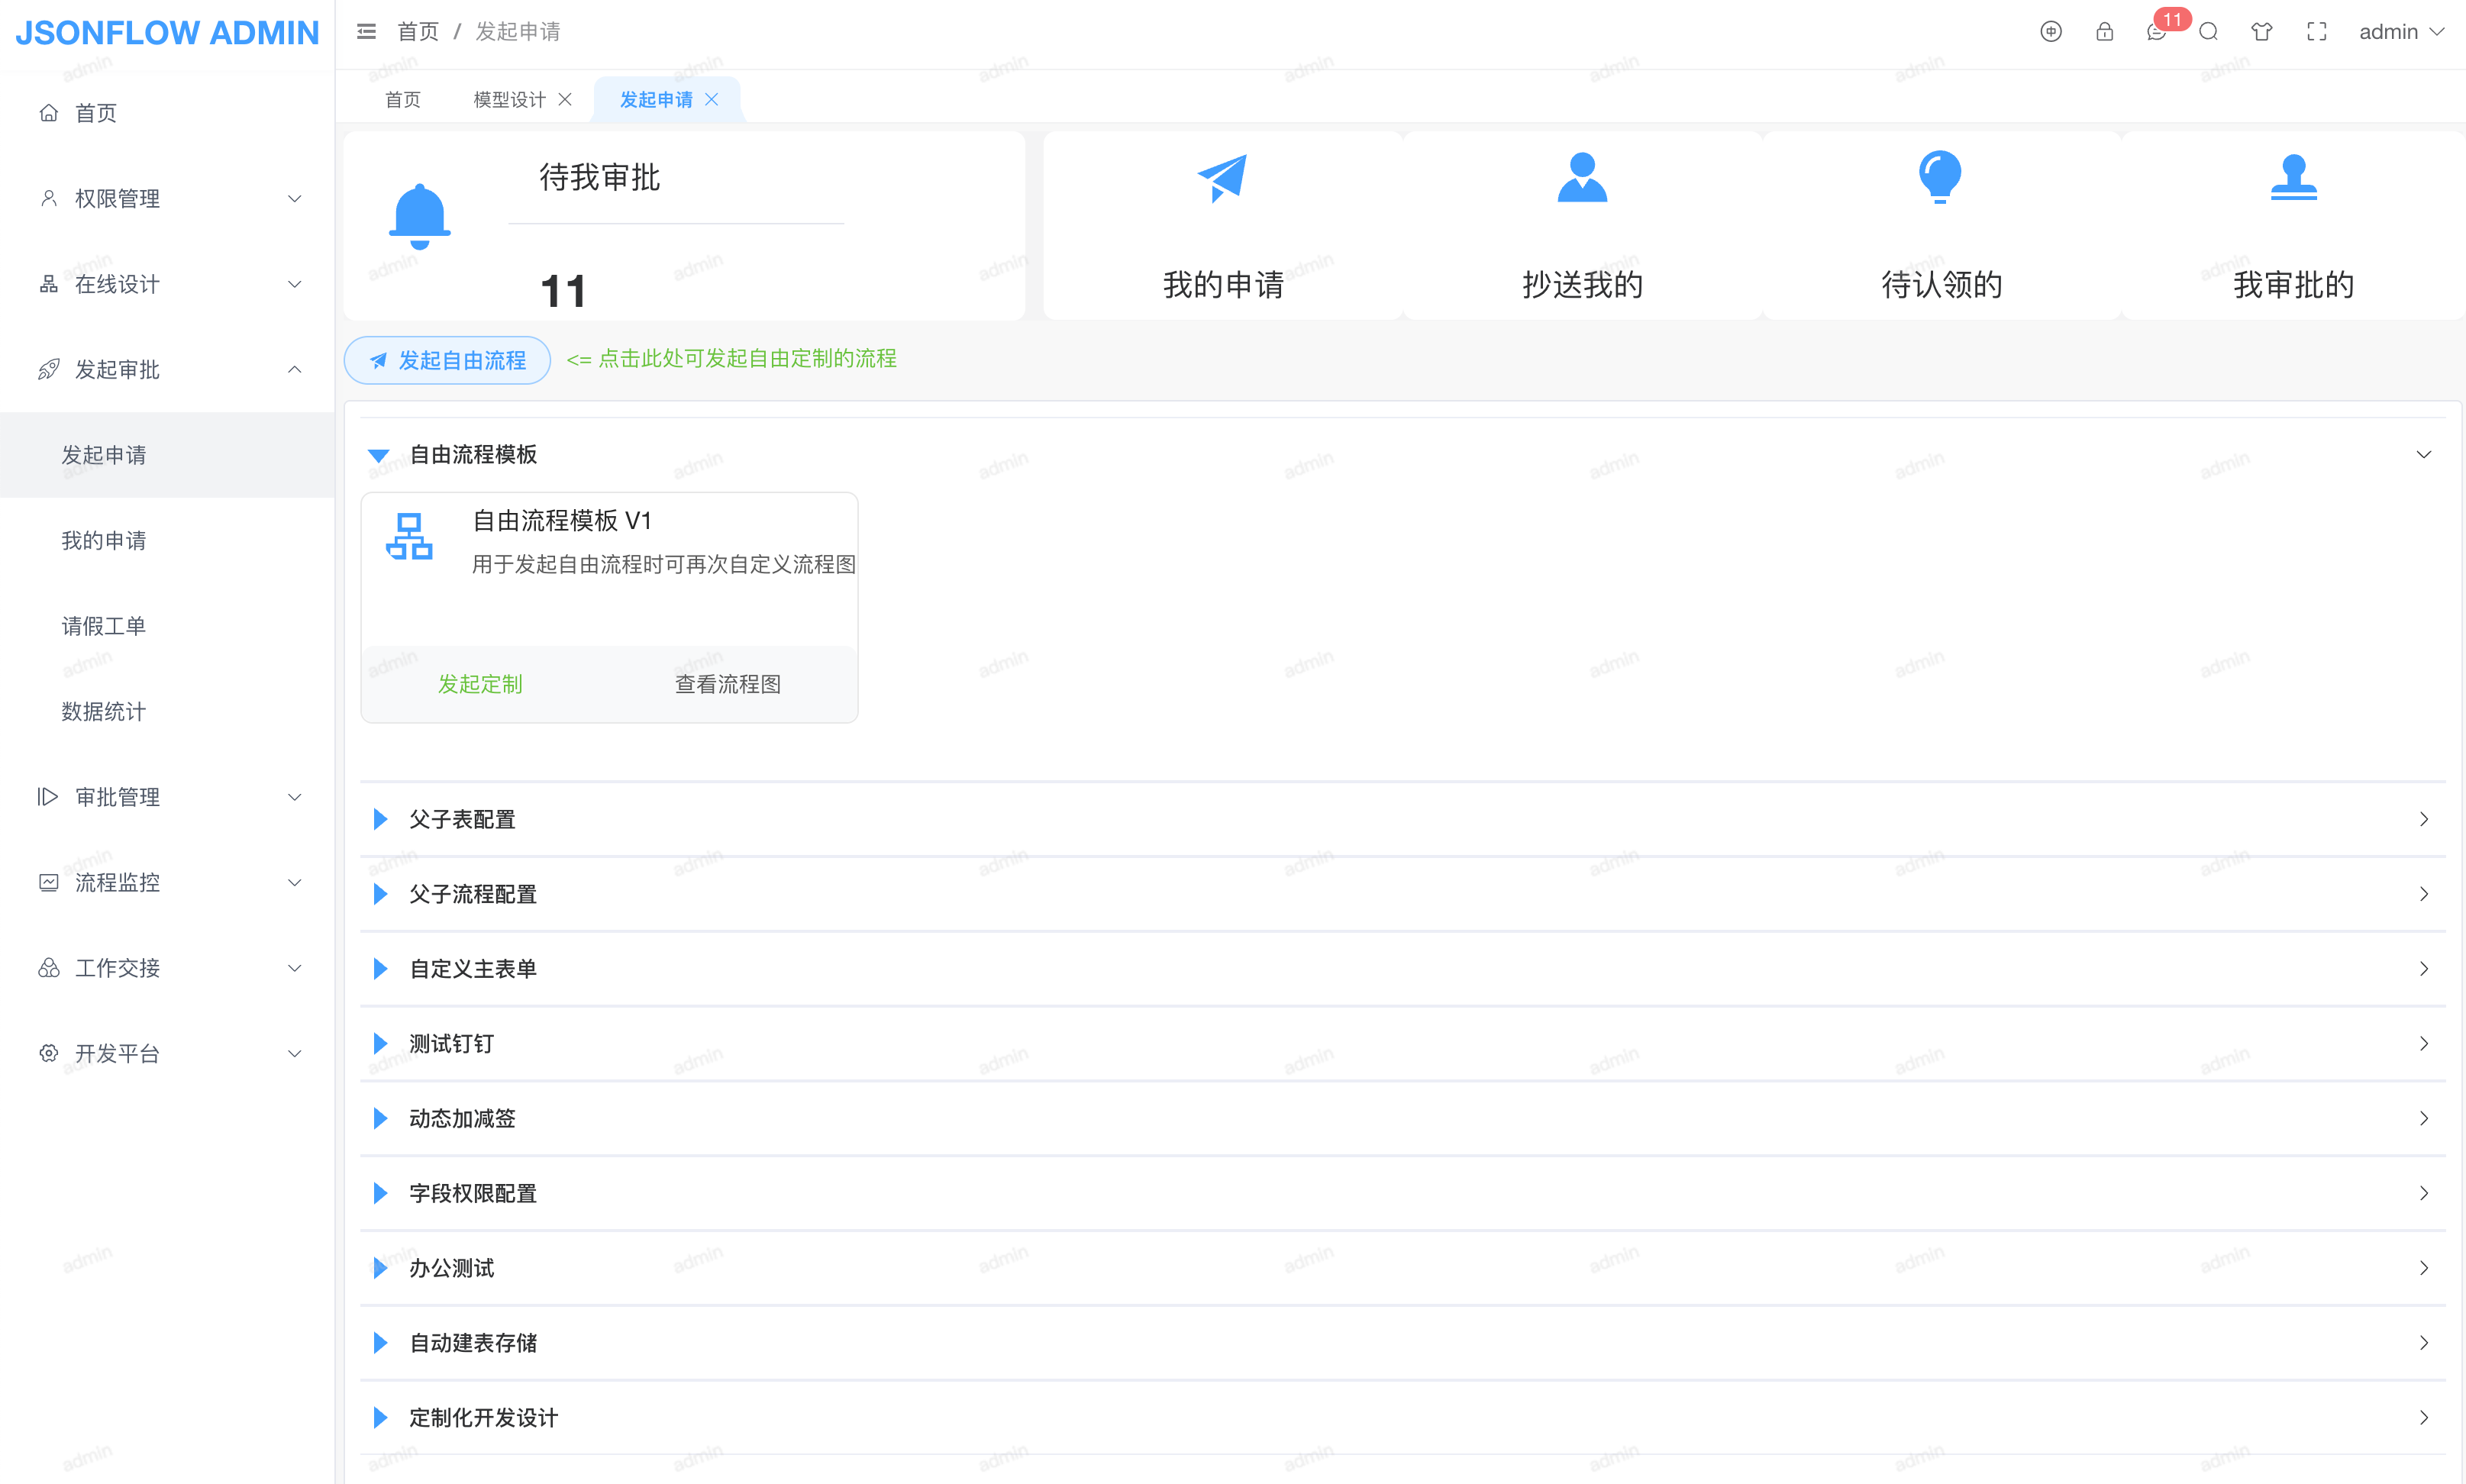Click the search magnifier icon in header

[2209, 32]
